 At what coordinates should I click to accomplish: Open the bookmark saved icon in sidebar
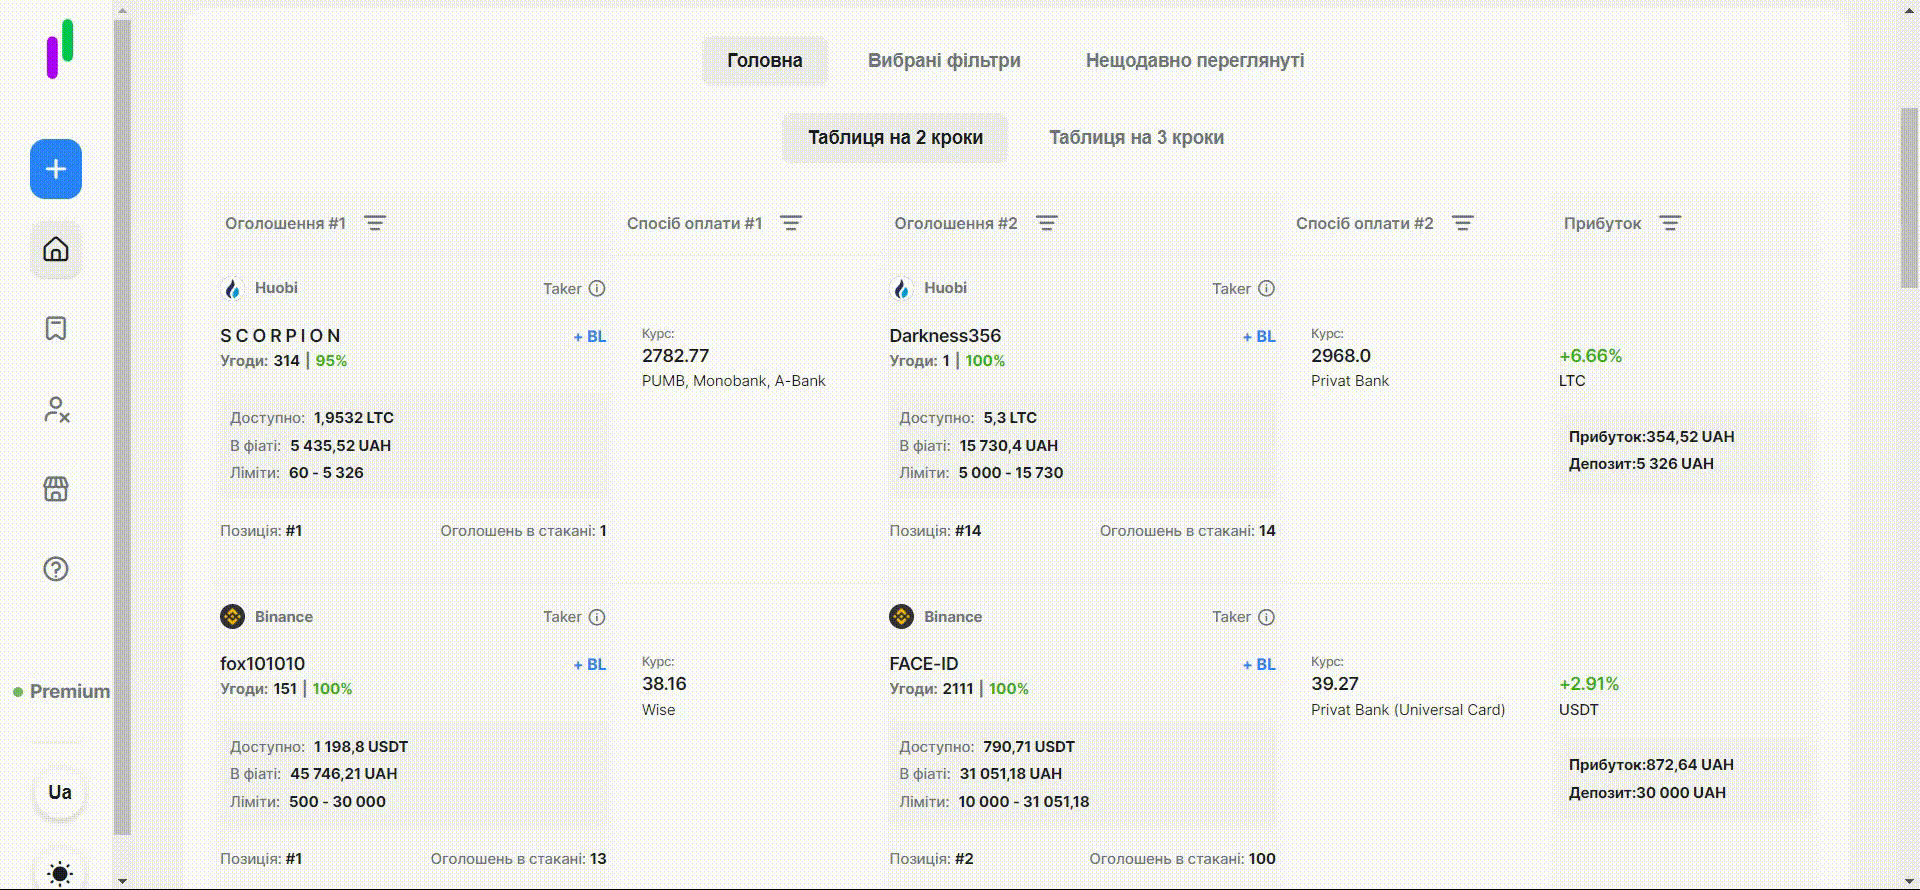(56, 329)
